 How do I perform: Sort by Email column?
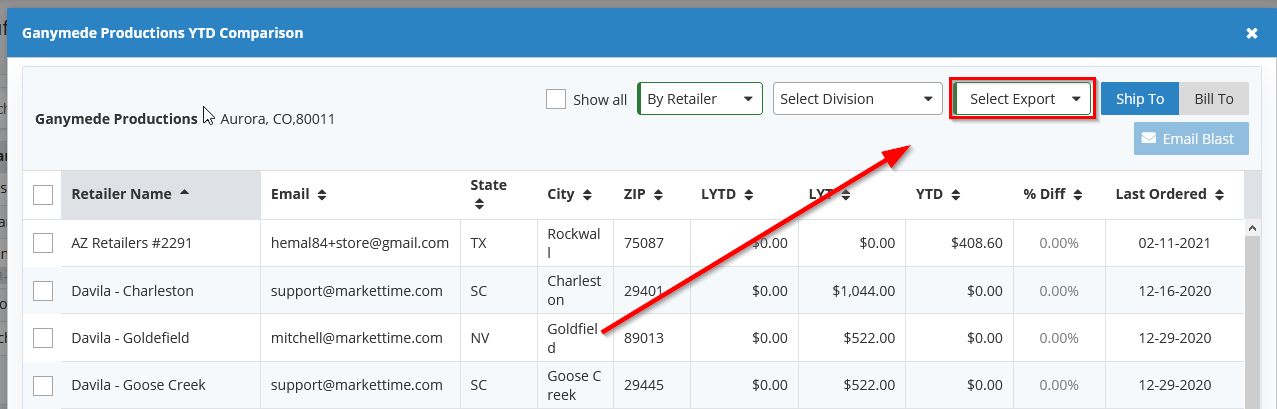(x=360, y=194)
